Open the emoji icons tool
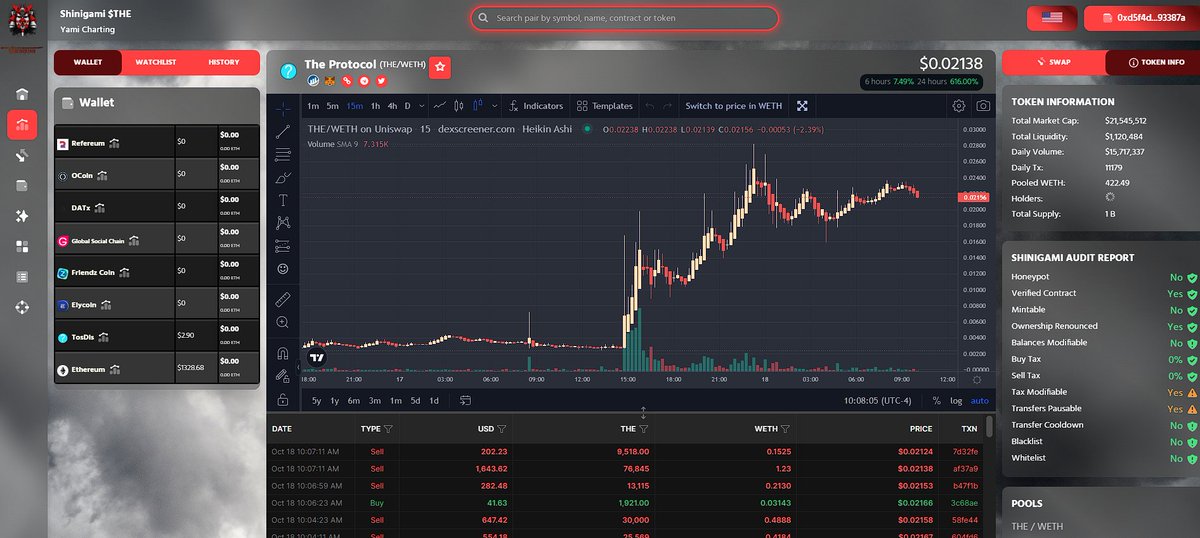 pos(283,269)
